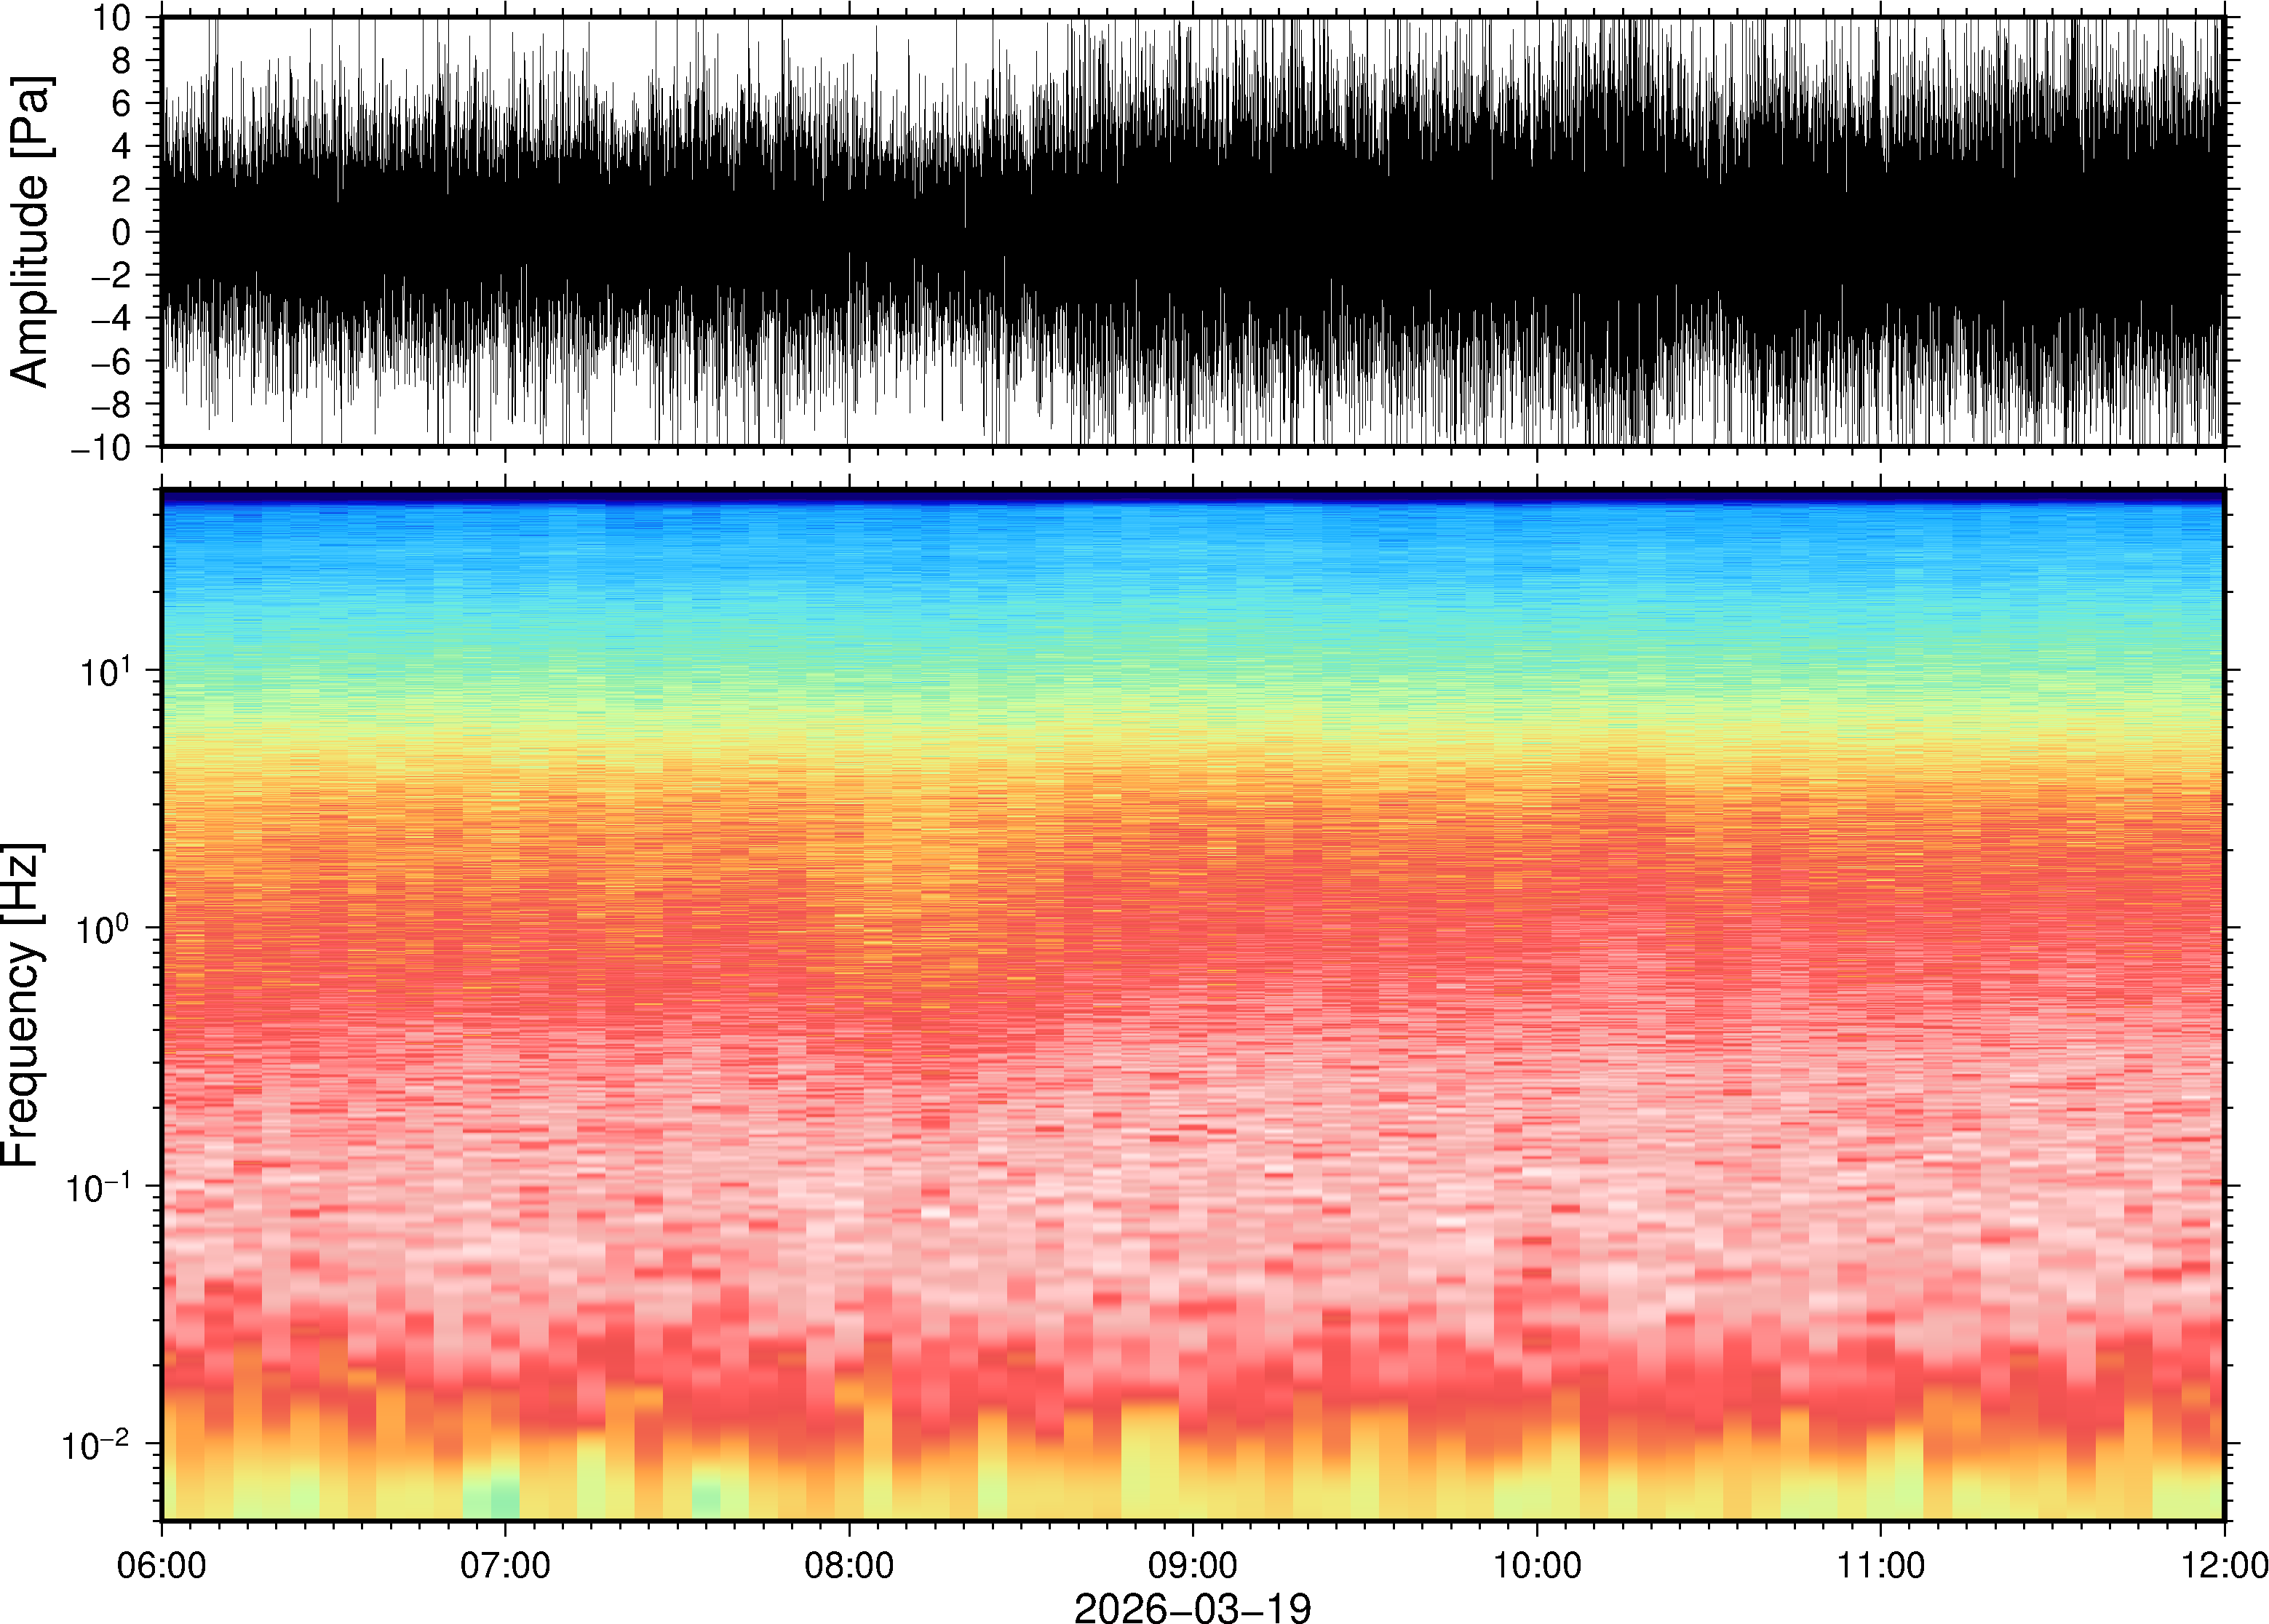Click the 07:00 time axis label
2269x1624 pixels.
point(505,1565)
